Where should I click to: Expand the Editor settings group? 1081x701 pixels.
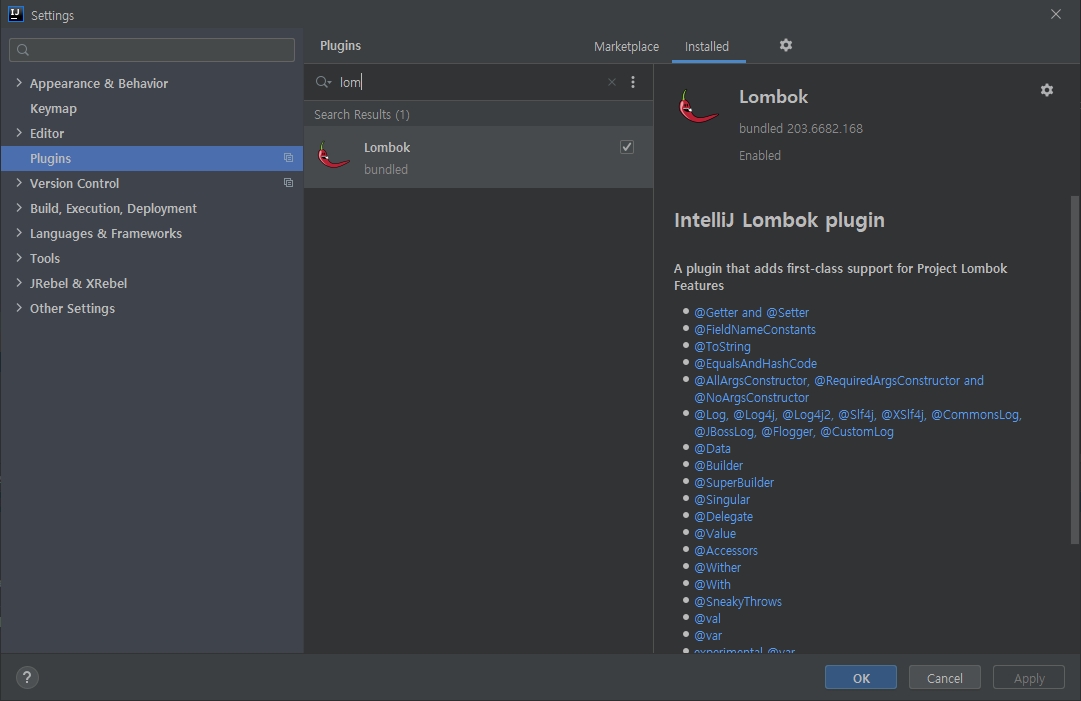(19, 133)
